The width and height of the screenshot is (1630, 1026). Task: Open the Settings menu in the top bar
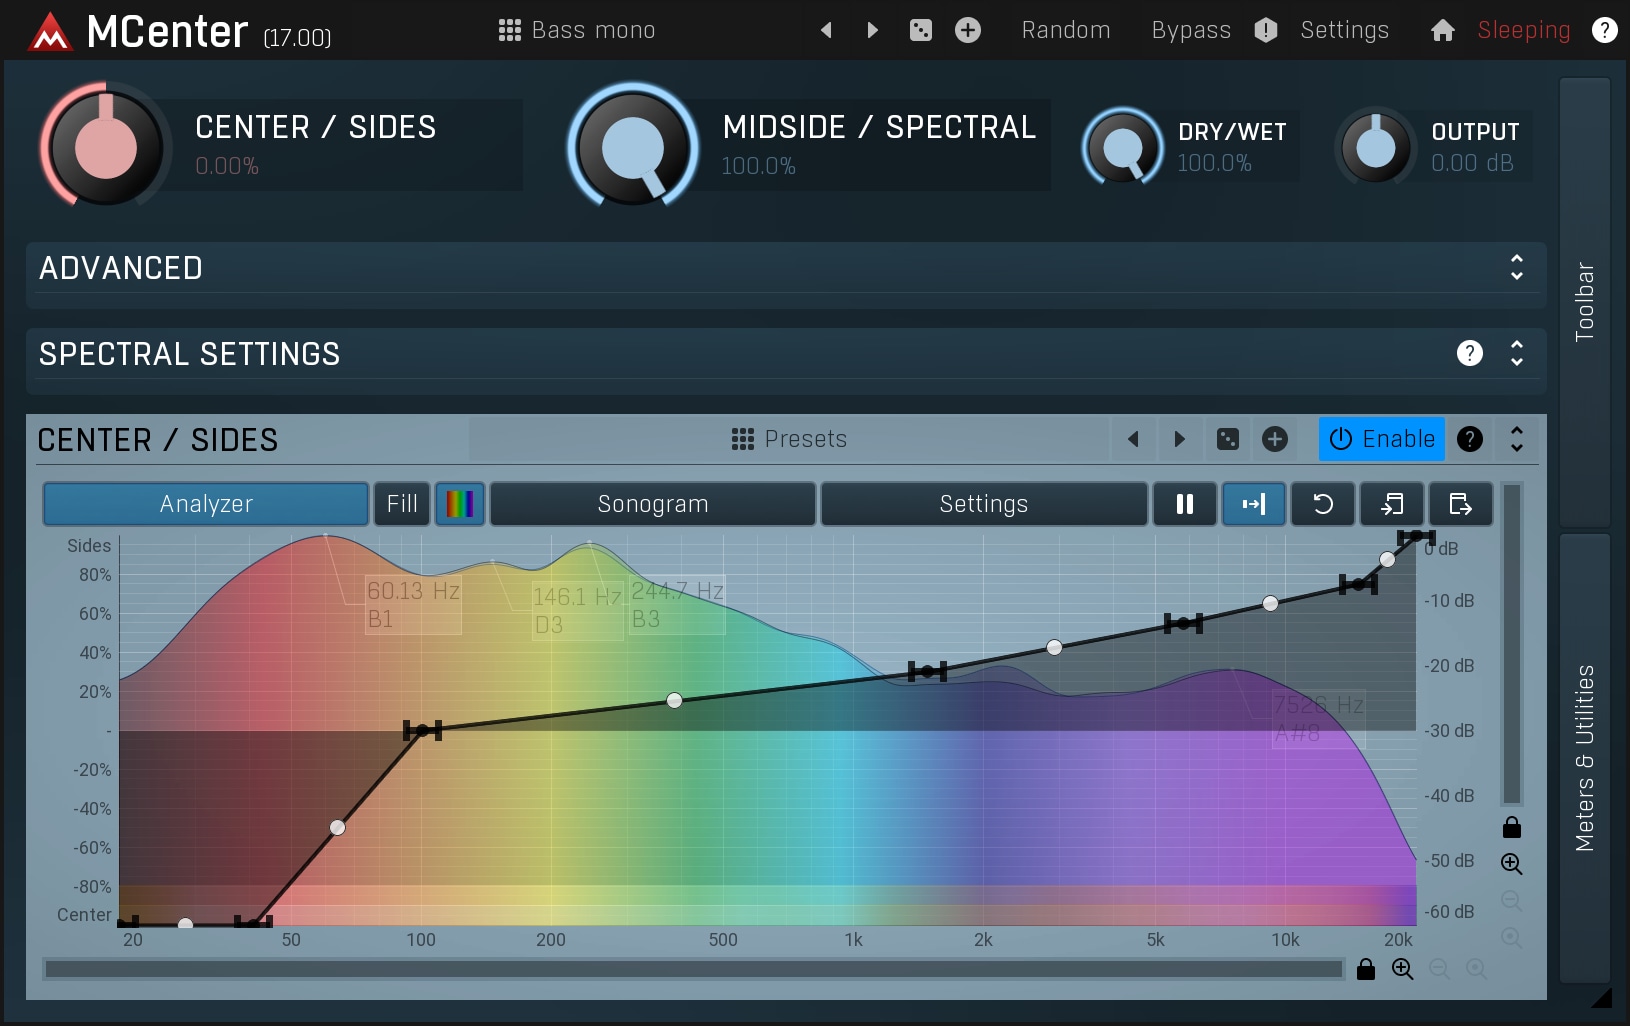pos(1344,30)
